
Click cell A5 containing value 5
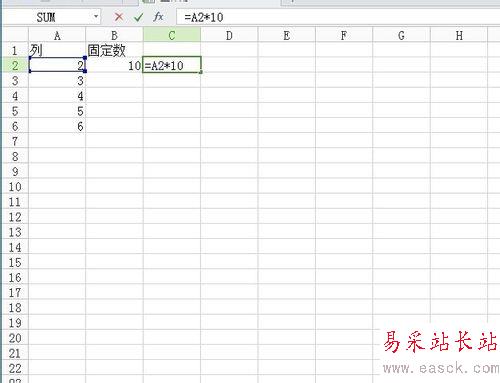pos(57,111)
